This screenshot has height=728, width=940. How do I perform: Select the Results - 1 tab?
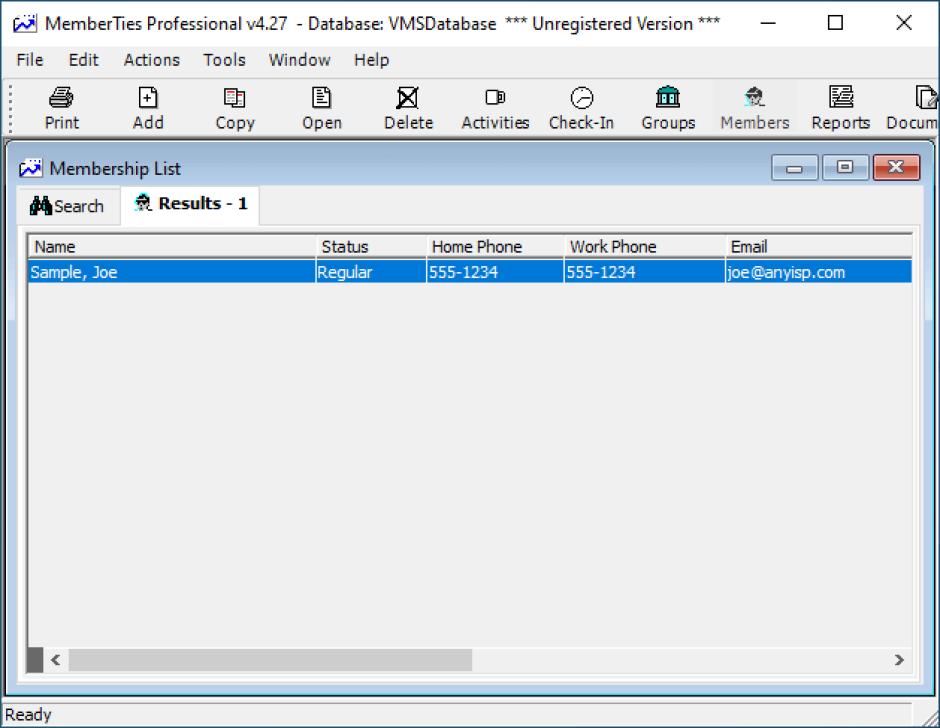191,204
